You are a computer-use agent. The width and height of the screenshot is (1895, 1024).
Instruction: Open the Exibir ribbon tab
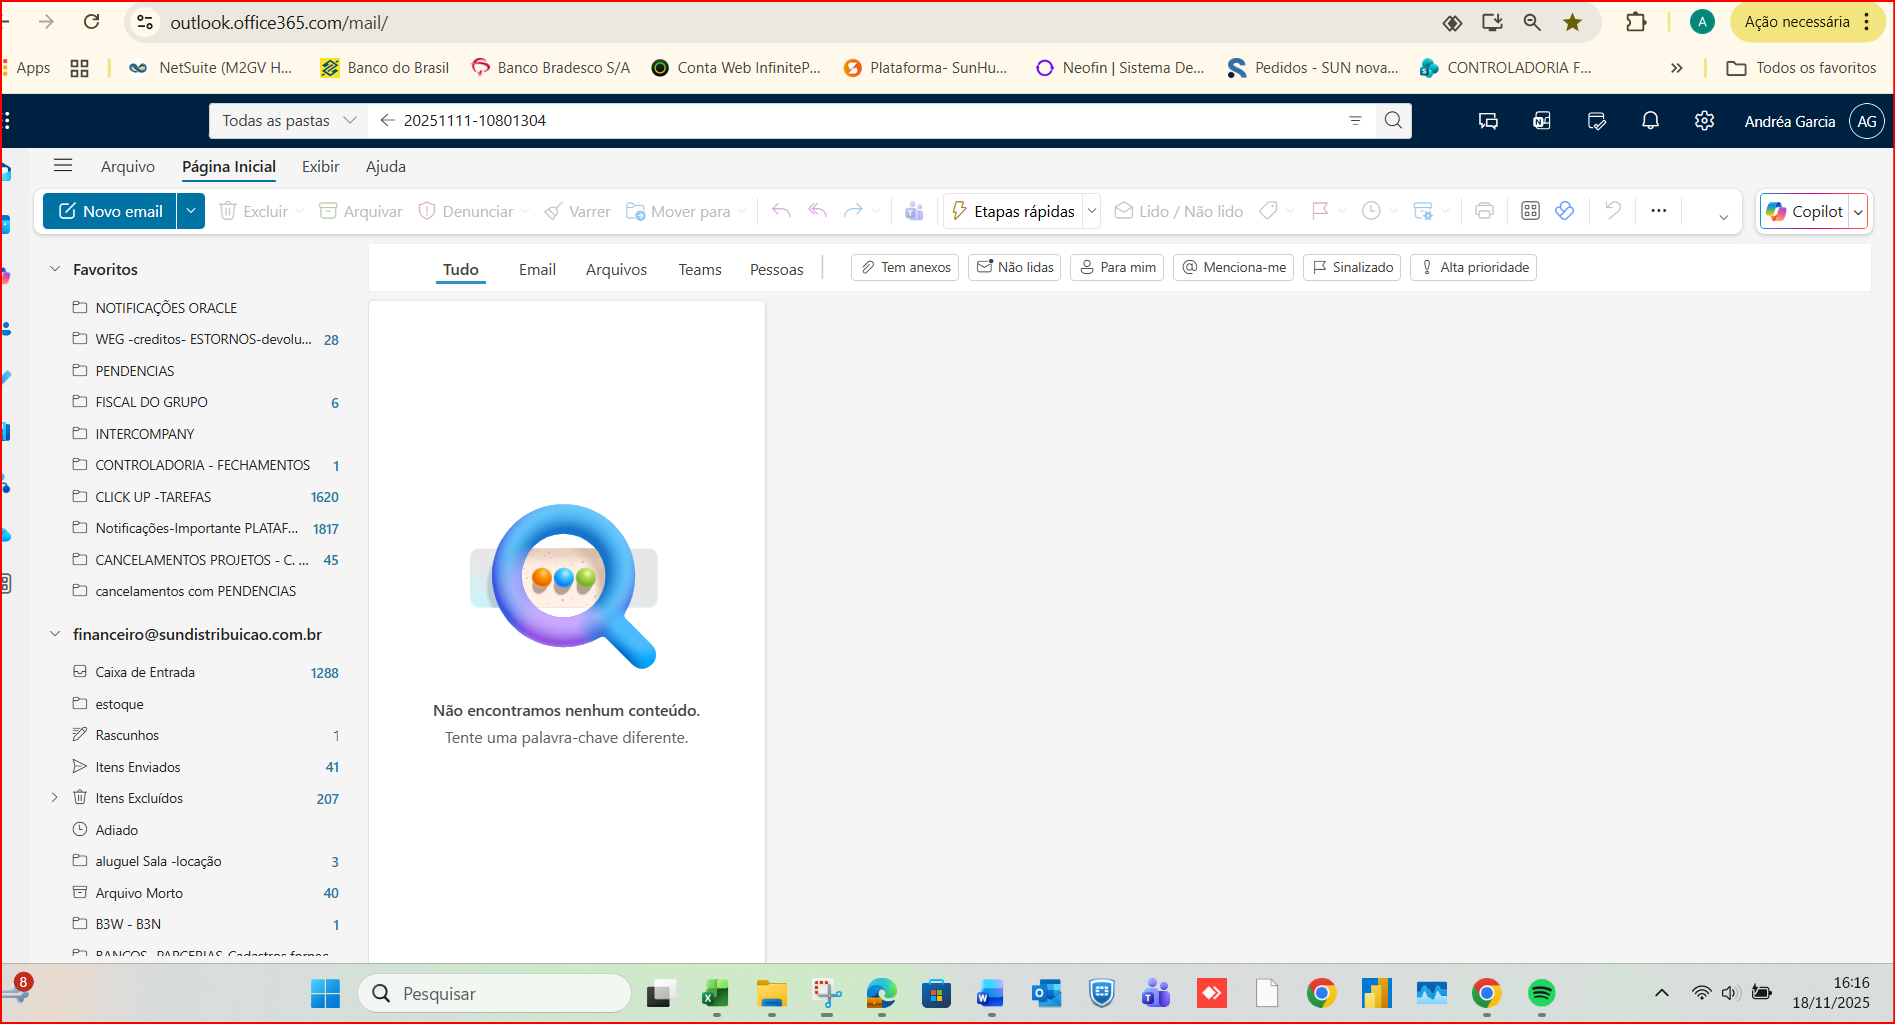[320, 167]
